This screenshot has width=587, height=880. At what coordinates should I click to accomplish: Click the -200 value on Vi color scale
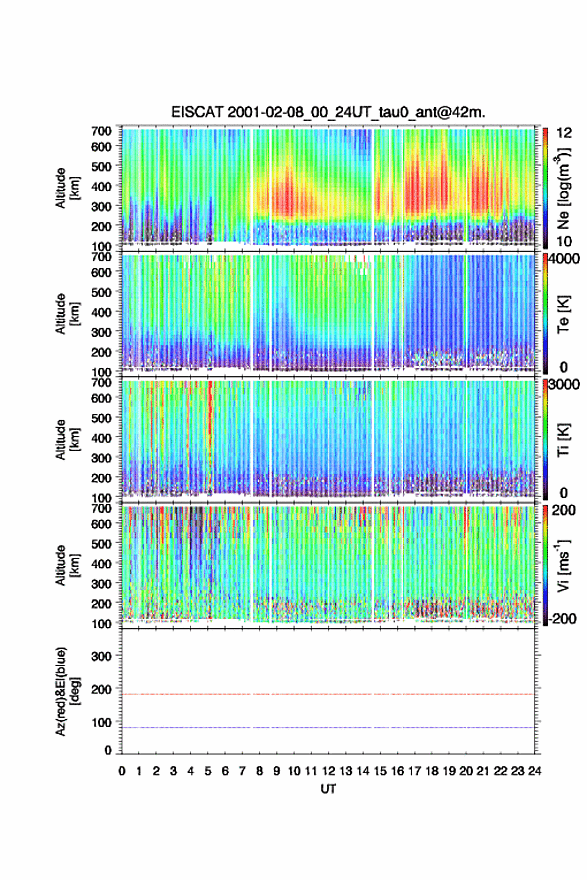[x=563, y=619]
